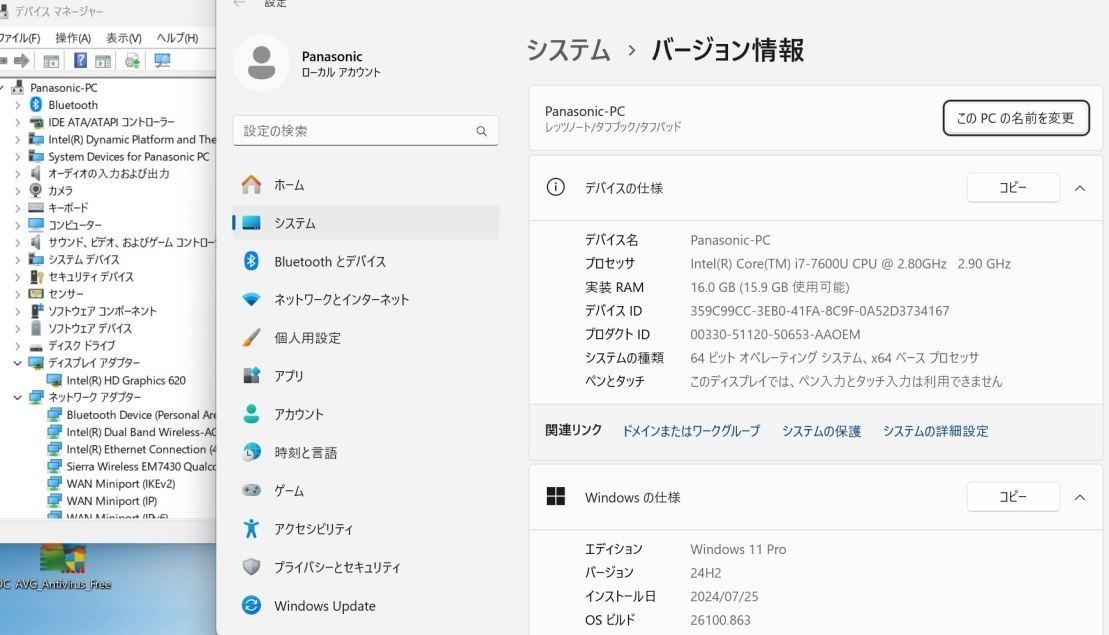
Task: Select WAN Miniport (IKEv2) adapter
Action: point(120,484)
